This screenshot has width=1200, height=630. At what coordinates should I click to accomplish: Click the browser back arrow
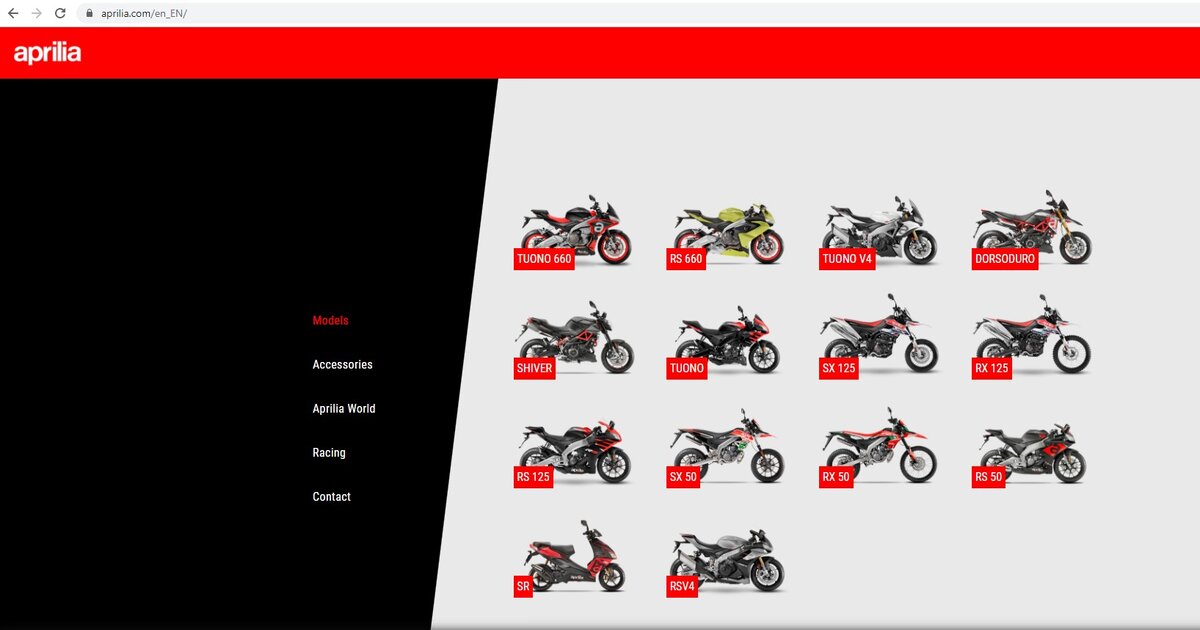(13, 13)
